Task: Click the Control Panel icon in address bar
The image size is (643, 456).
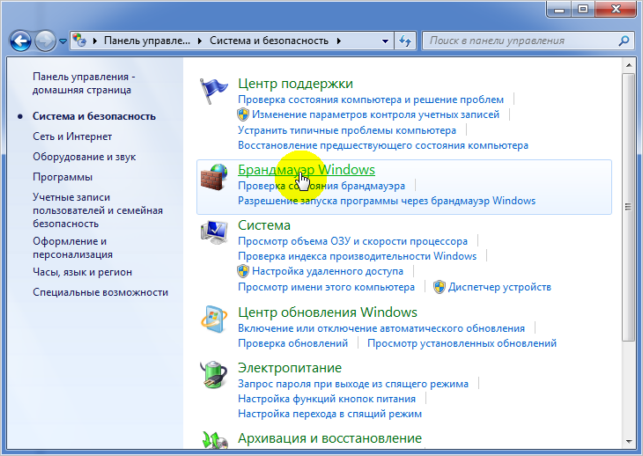Action: point(80,40)
